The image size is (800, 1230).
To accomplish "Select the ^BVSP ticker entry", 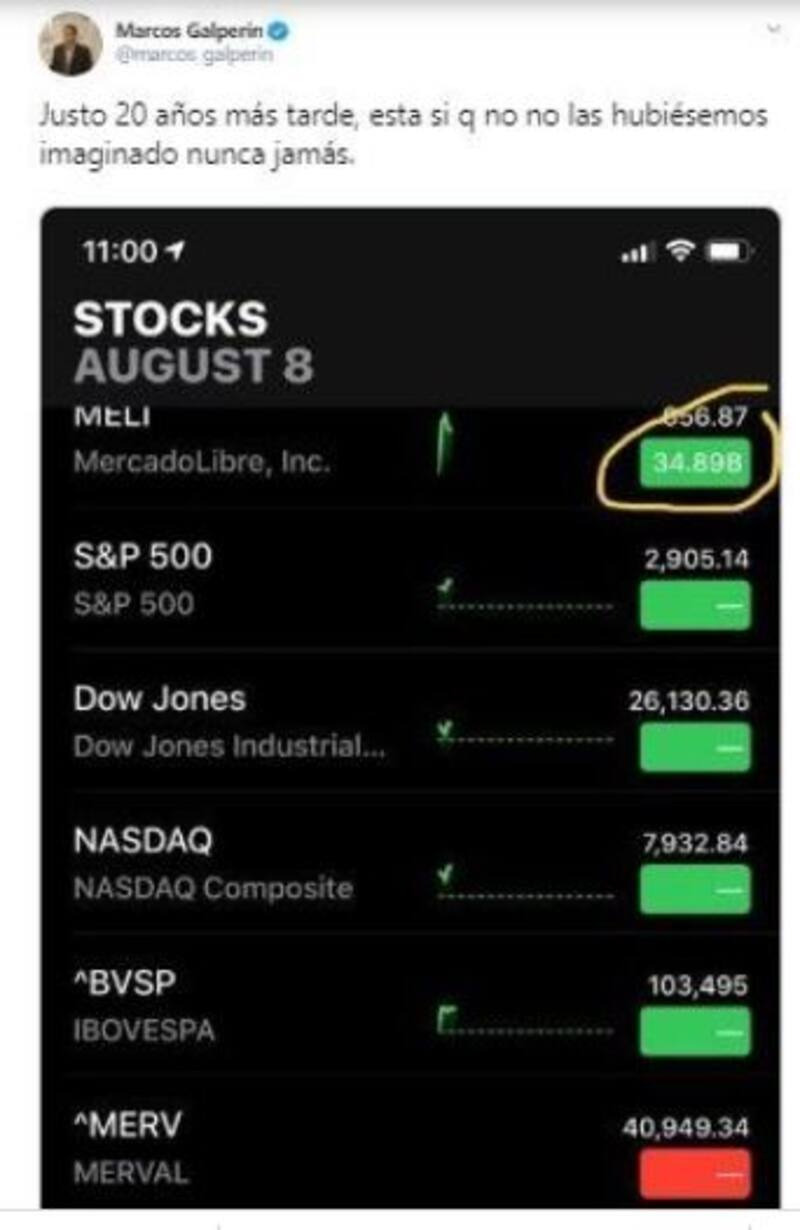I will click(x=125, y=984).
